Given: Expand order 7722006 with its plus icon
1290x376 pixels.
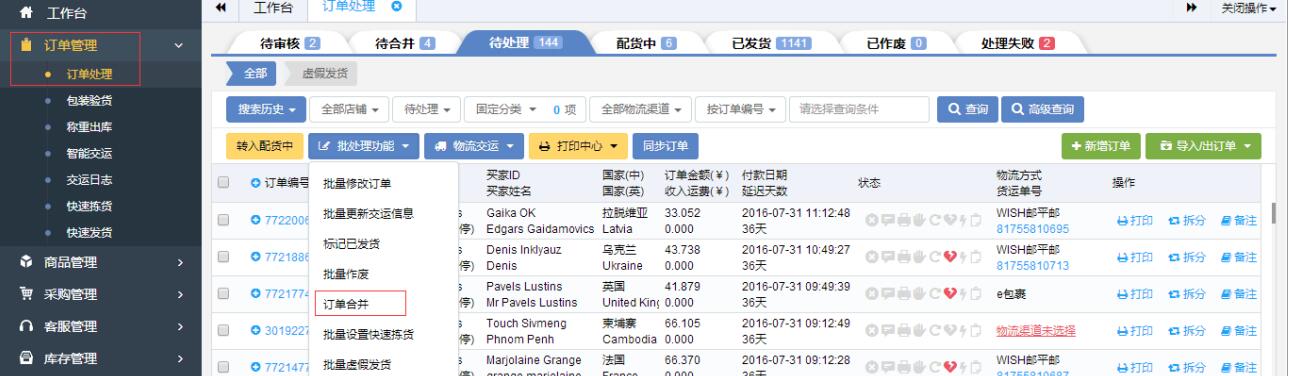Looking at the screenshot, I should tap(255, 220).
